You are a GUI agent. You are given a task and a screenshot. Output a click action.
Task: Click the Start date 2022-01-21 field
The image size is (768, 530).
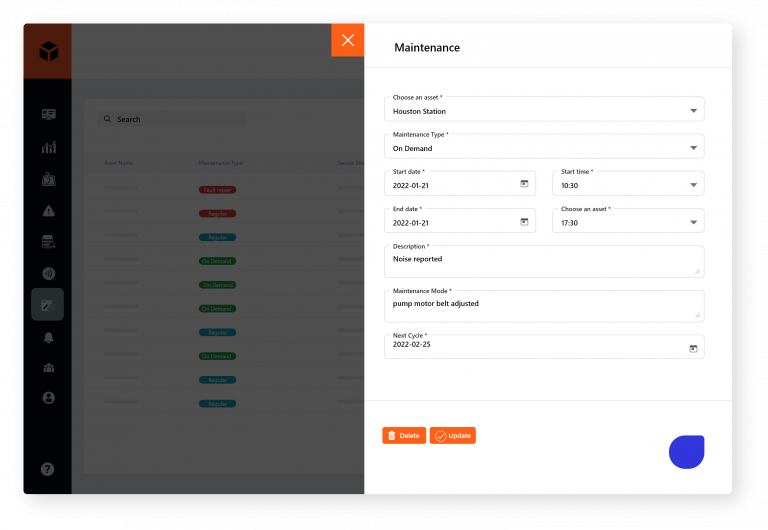[460, 184]
